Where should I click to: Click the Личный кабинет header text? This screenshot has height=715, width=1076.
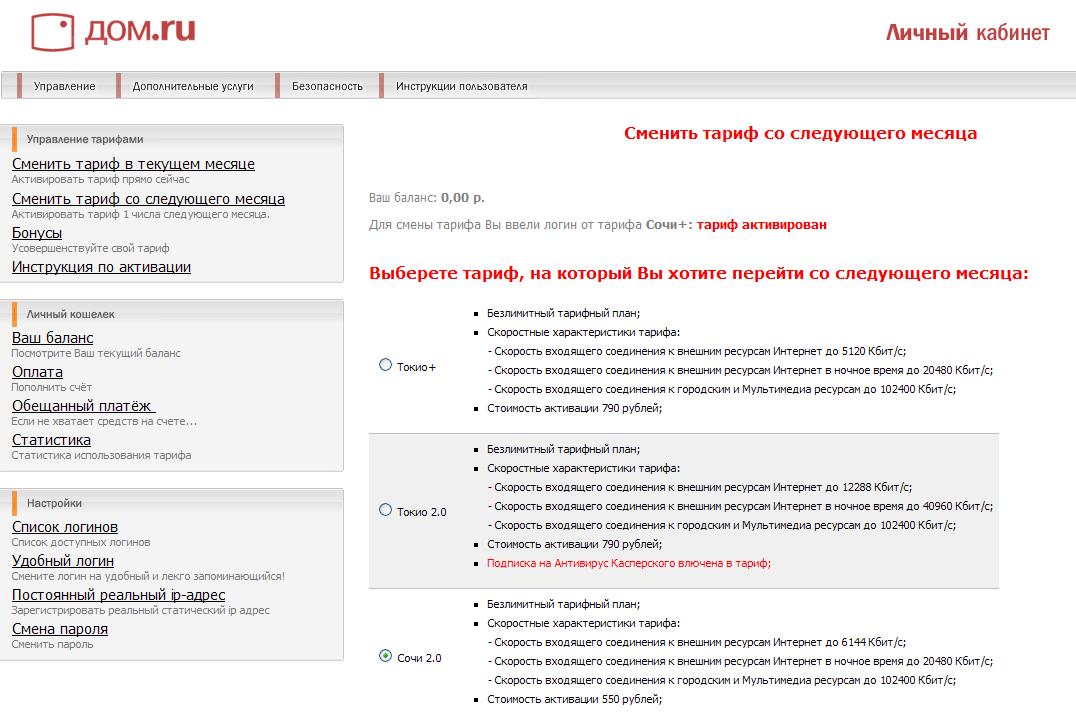click(968, 32)
